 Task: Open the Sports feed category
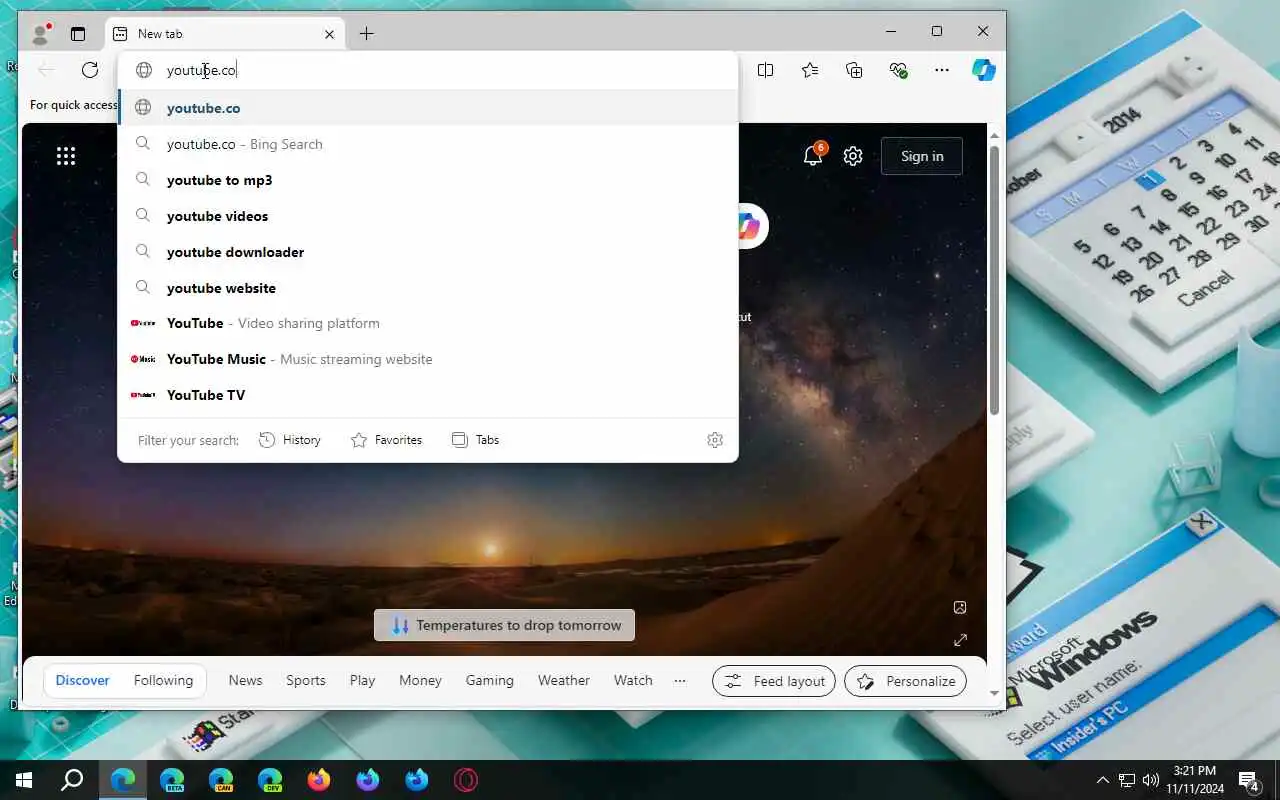click(306, 680)
